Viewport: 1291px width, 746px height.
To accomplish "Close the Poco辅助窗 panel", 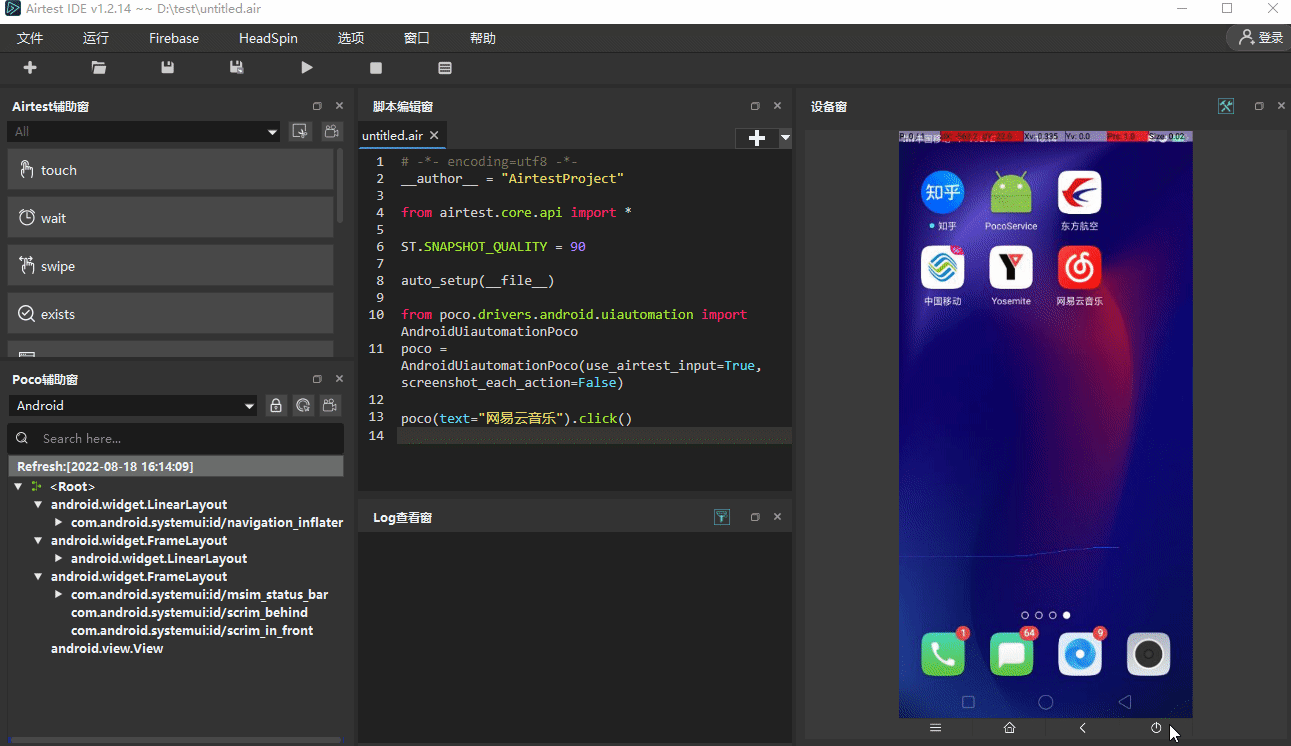I will coord(339,379).
